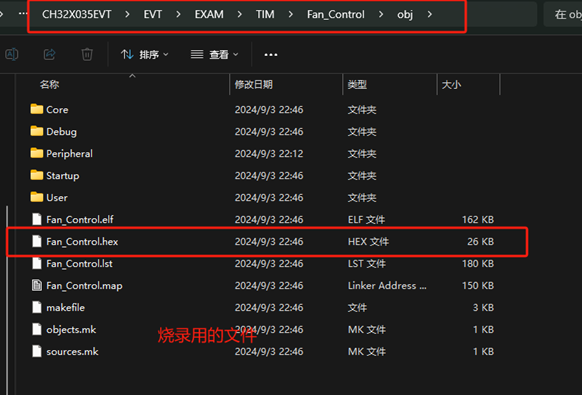Show hidden breadcrumb path segments

click(23, 14)
